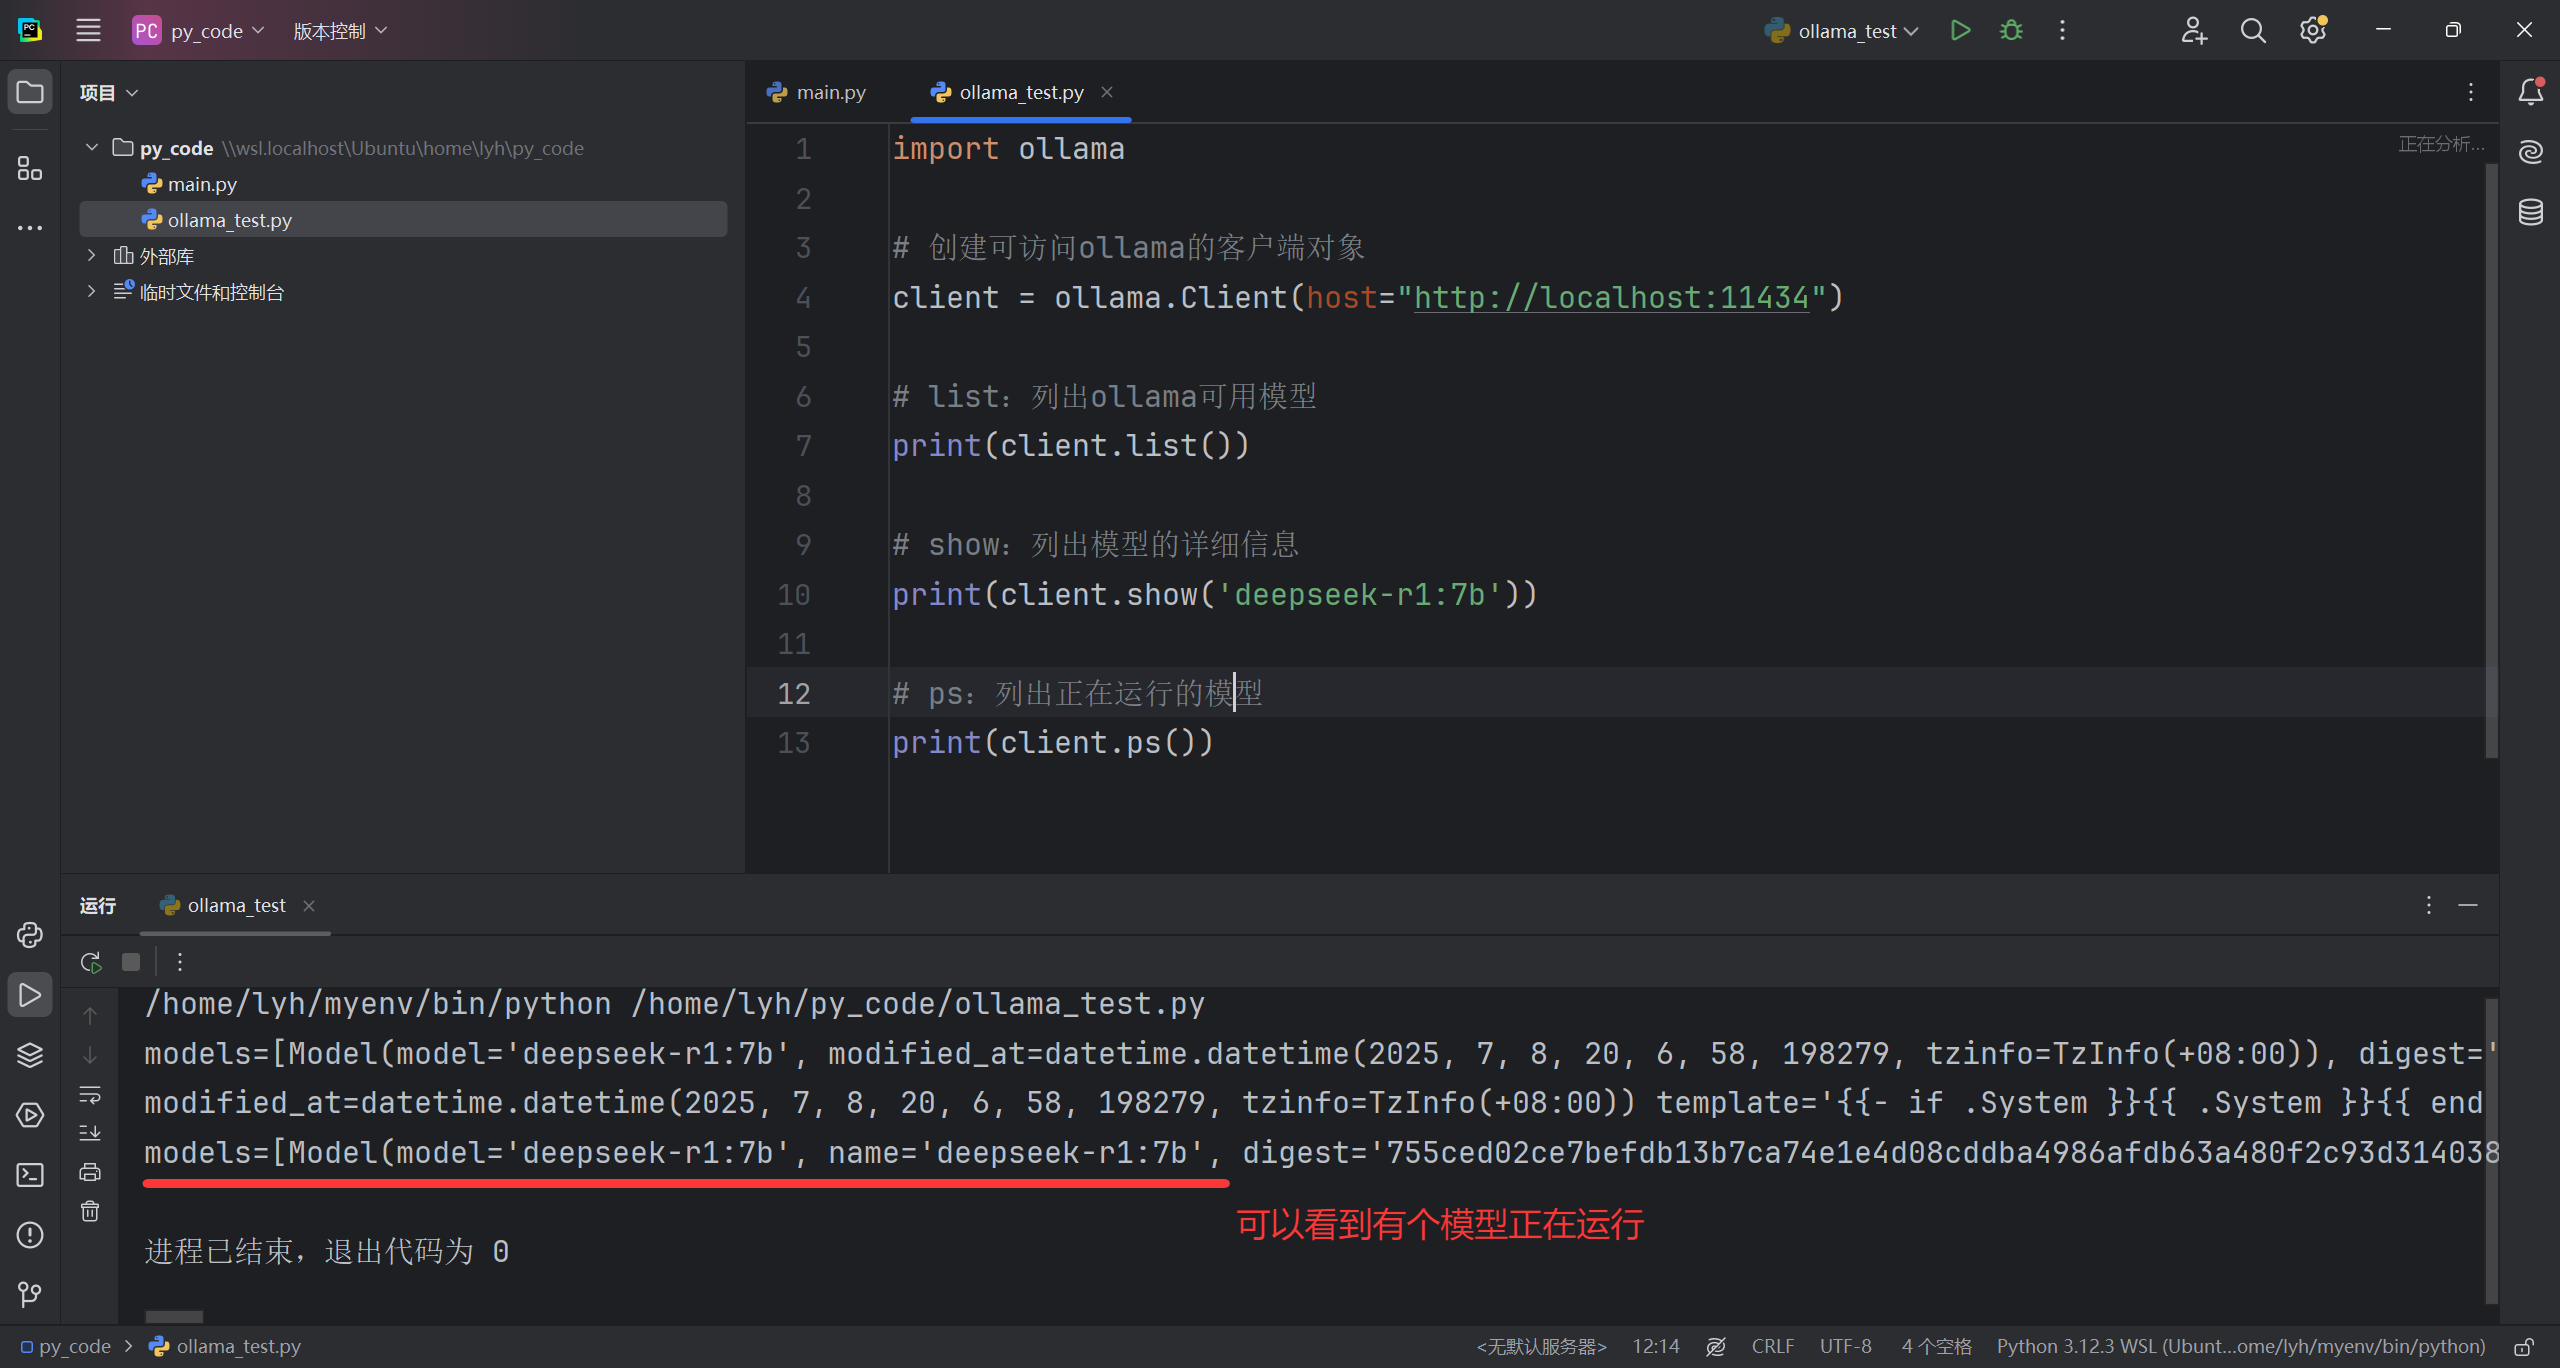Open the Terminal tool window
The image size is (2560, 1368).
(30, 1175)
